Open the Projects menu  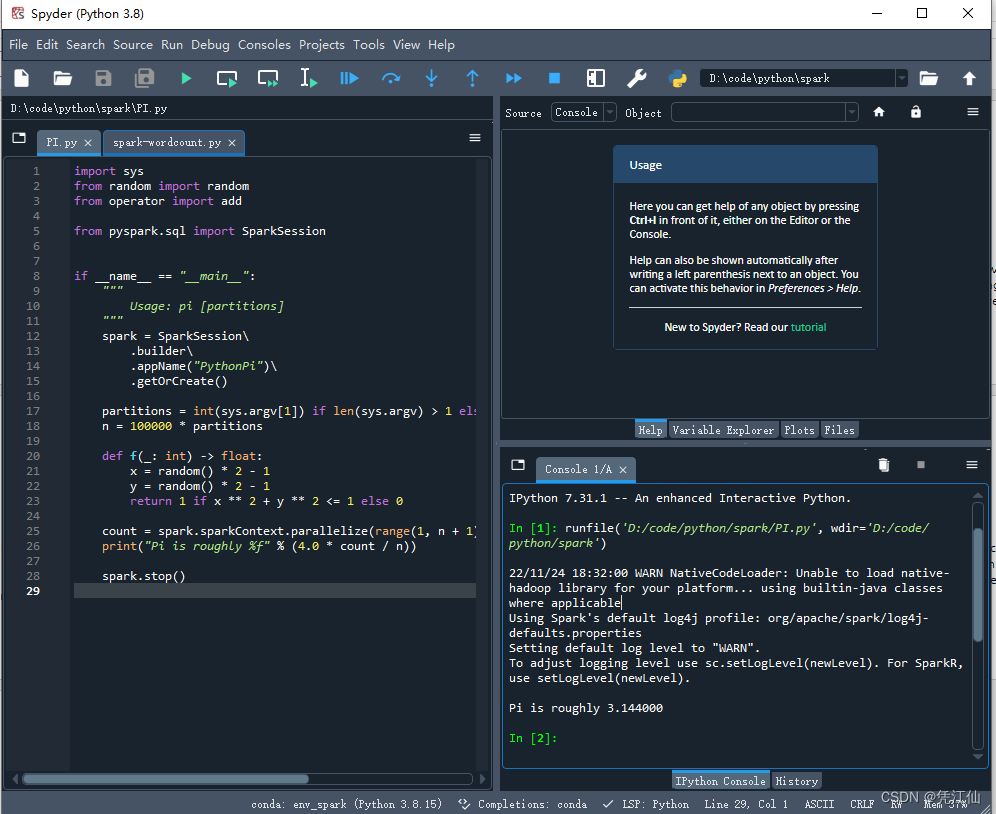pos(322,44)
